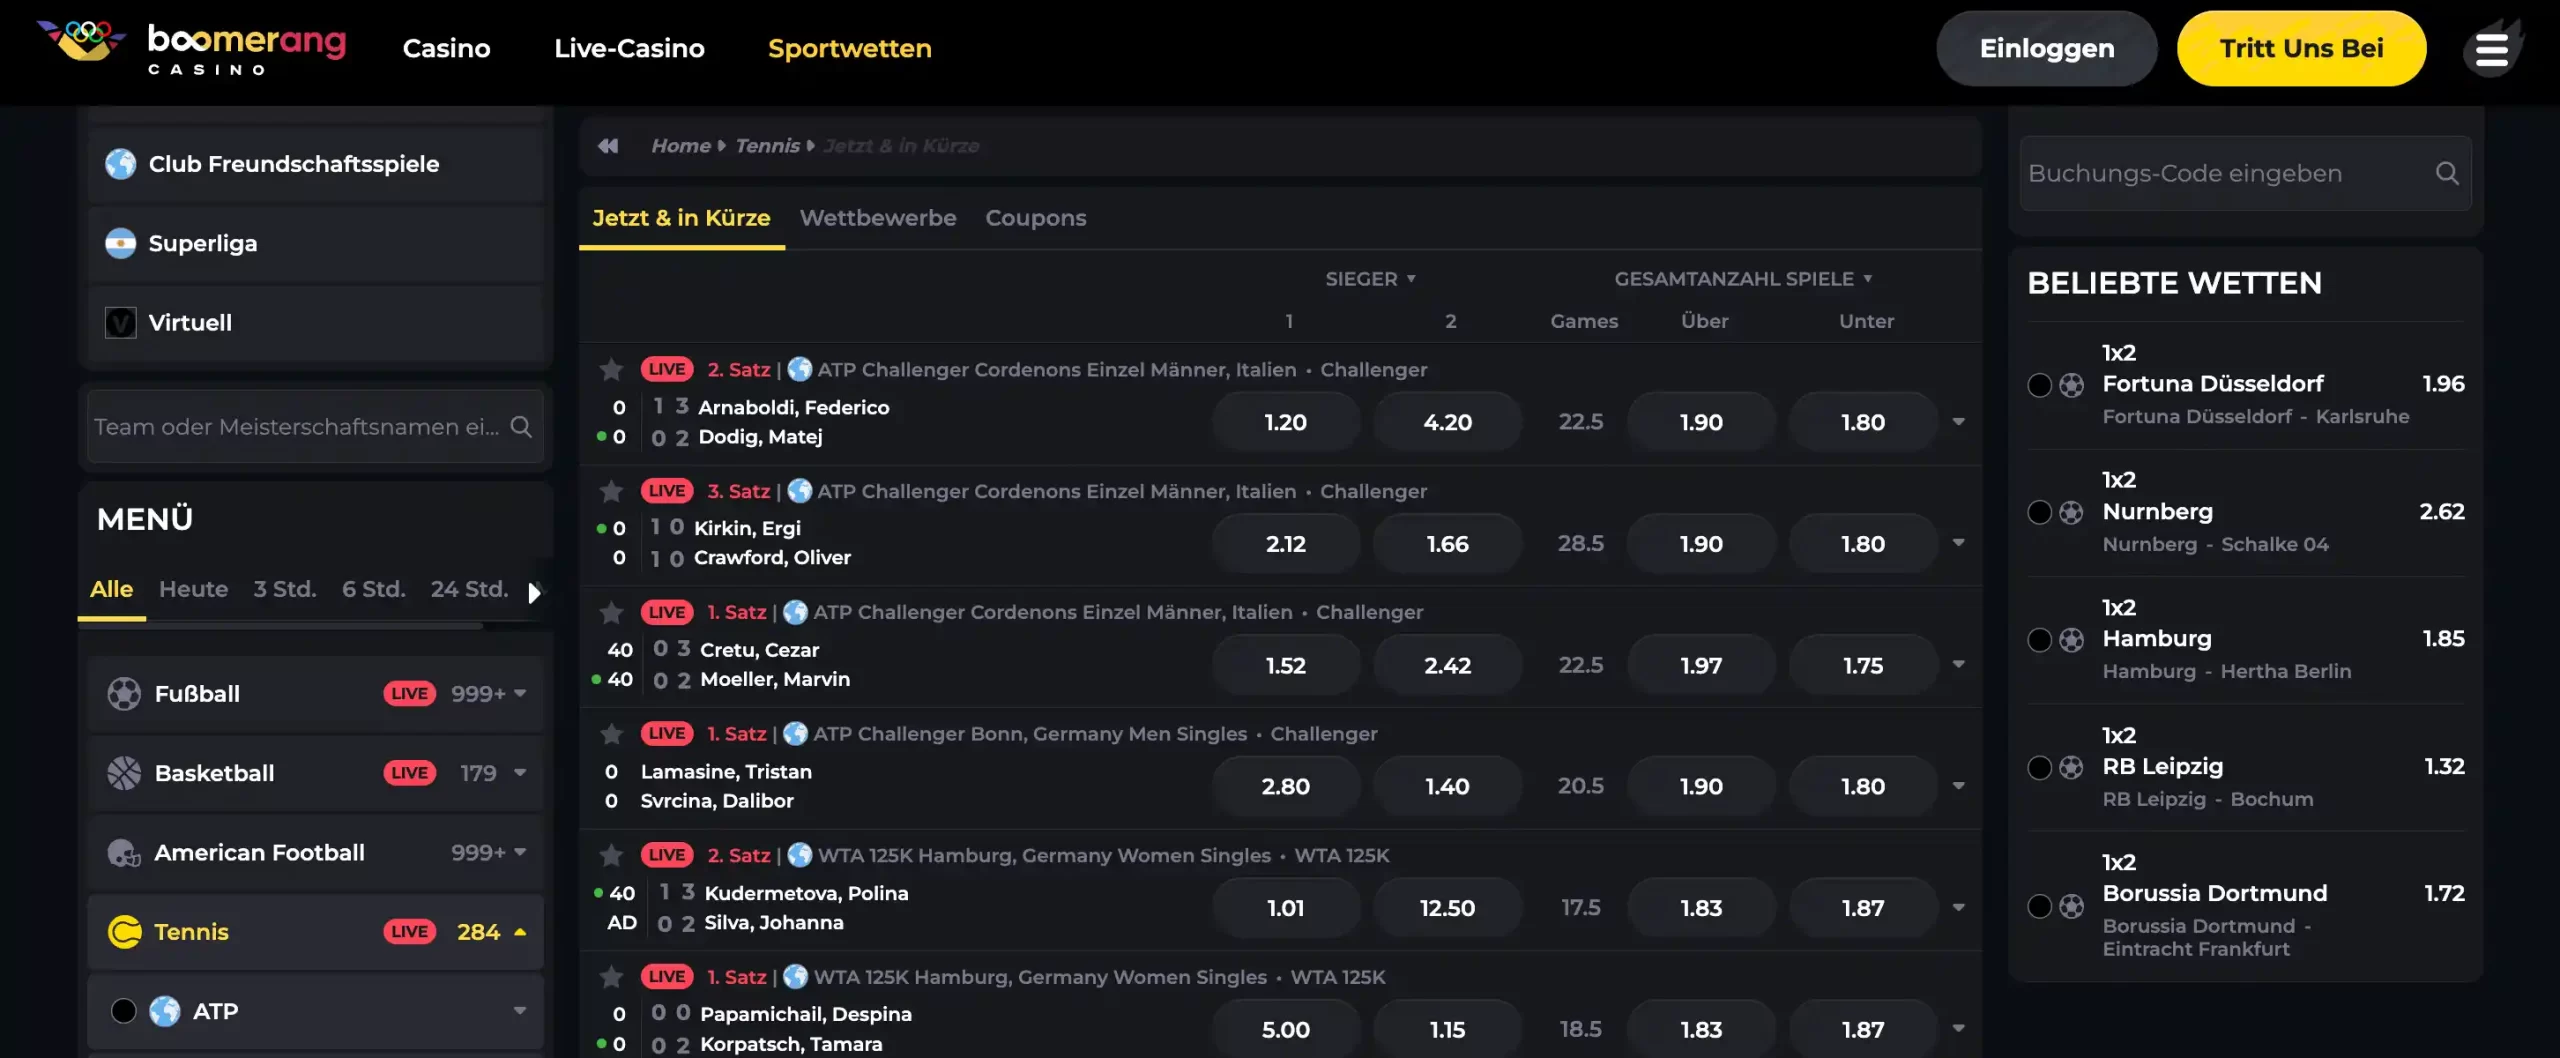Click the Basketball sport icon
This screenshot has height=1058, width=2560.
point(124,773)
